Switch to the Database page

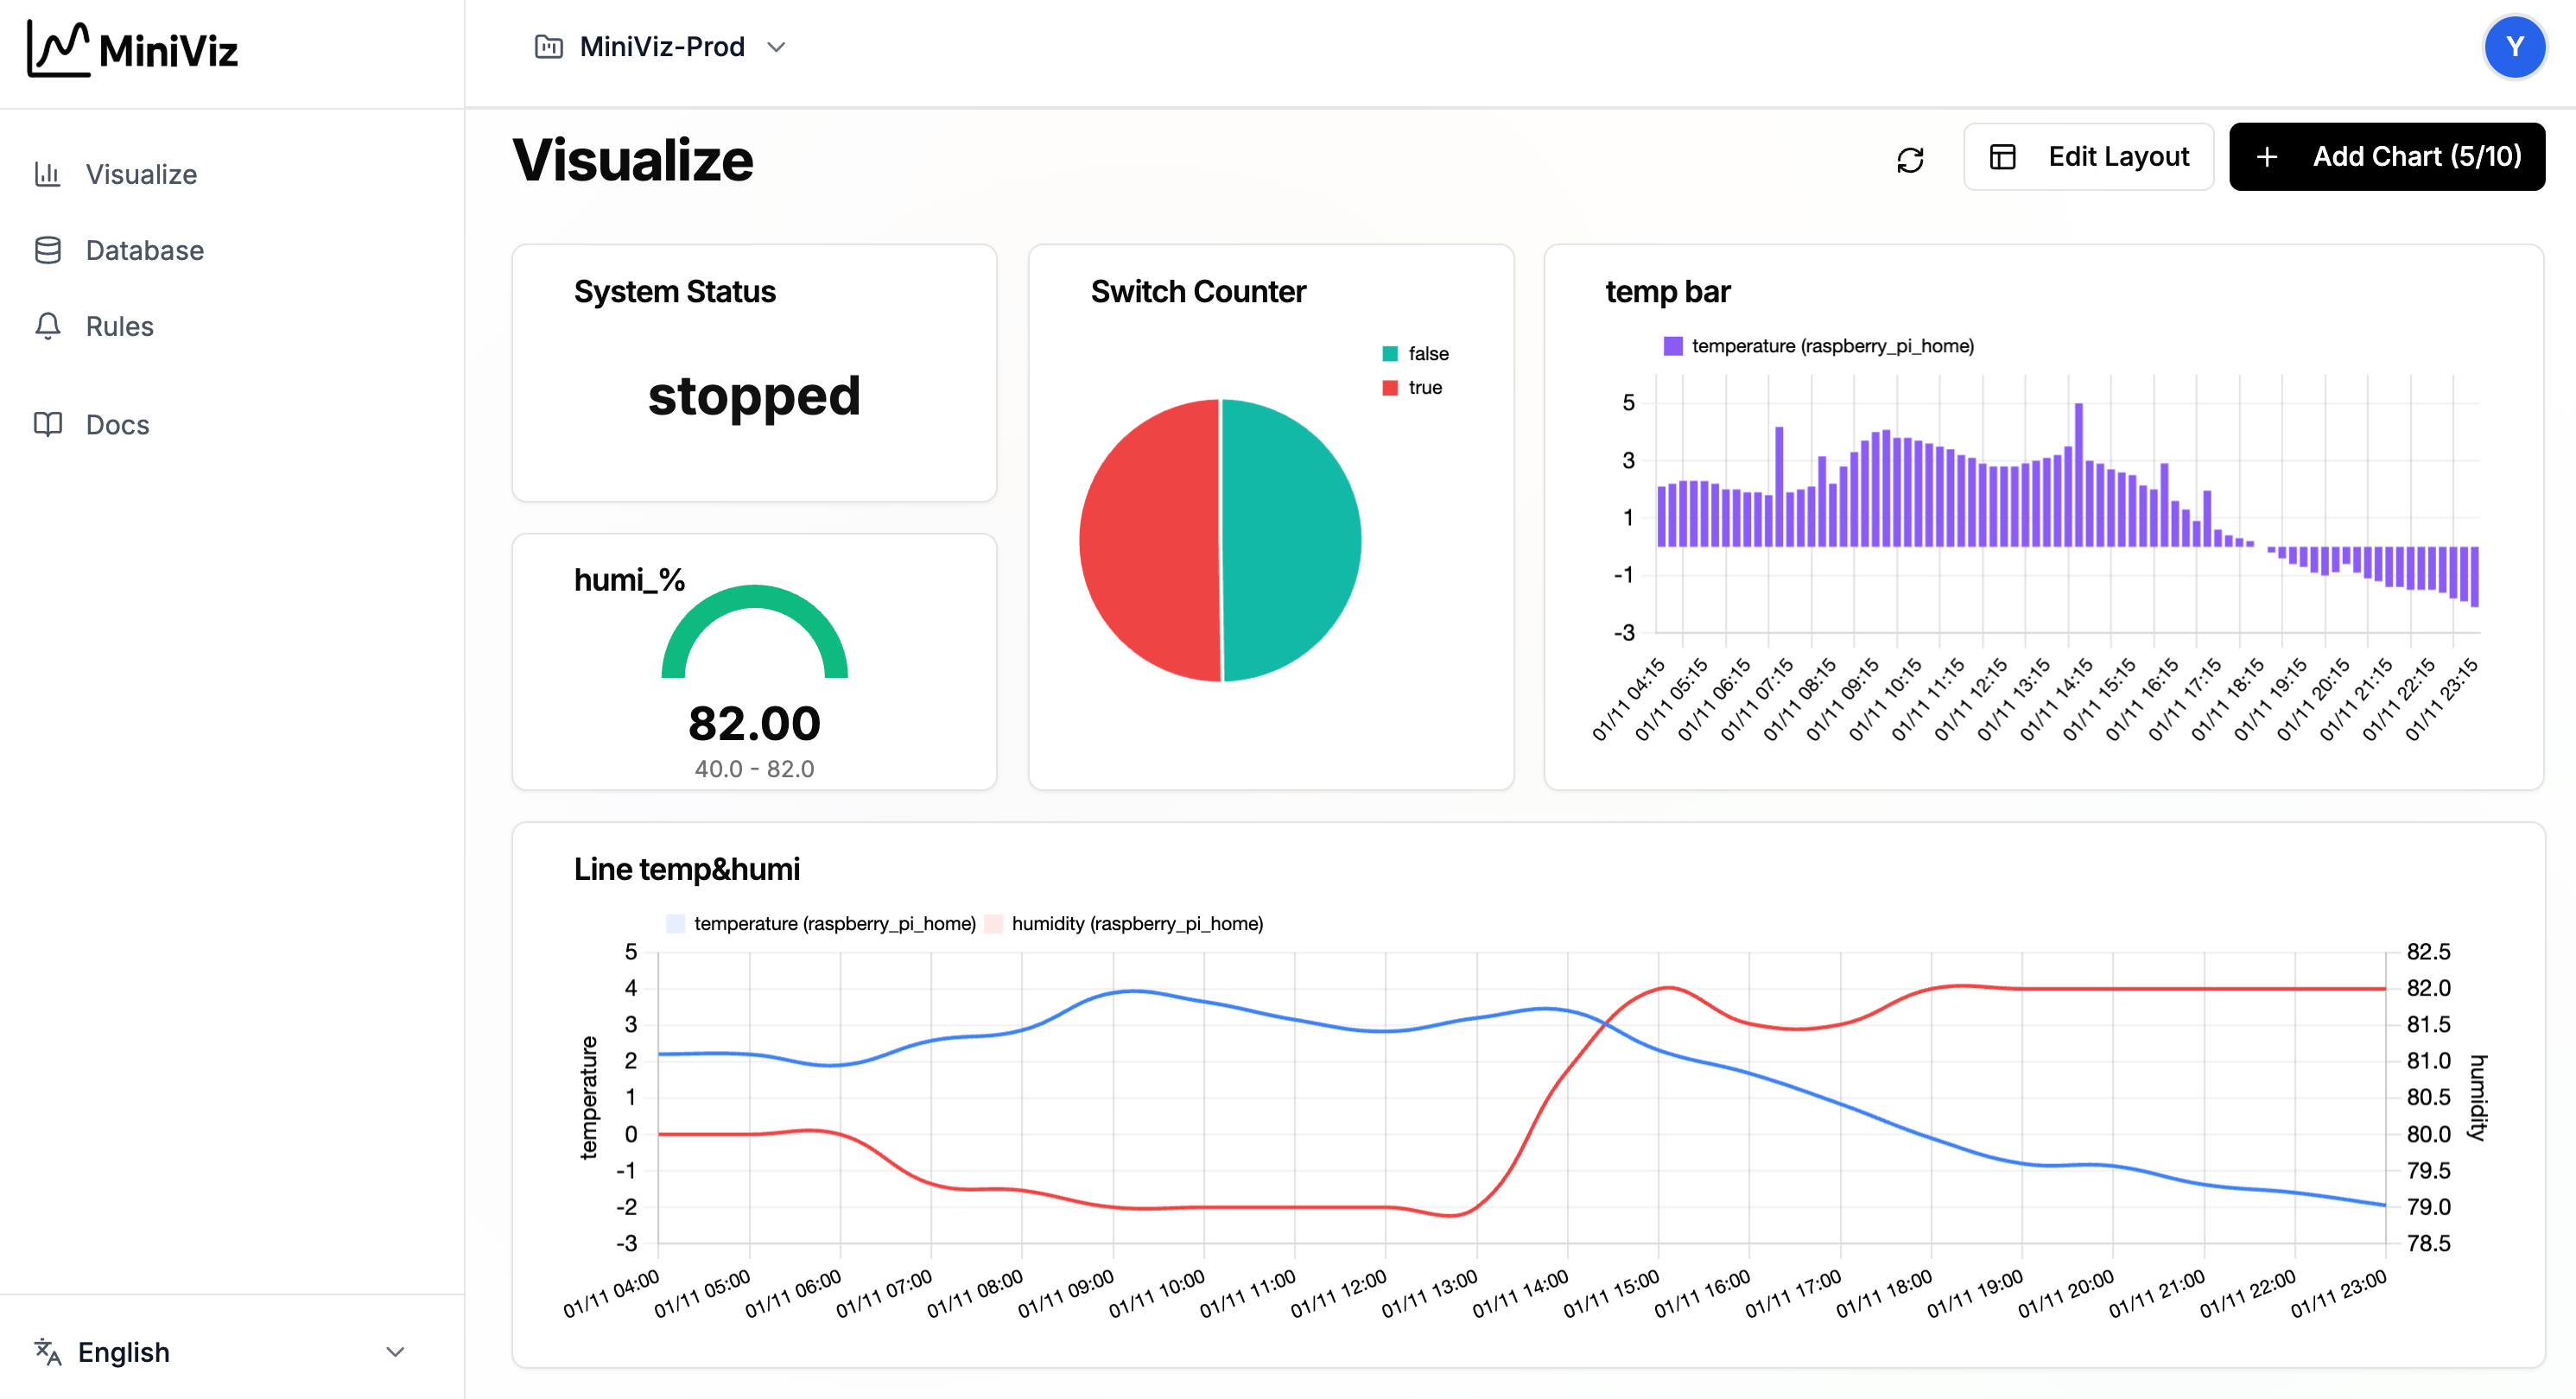[x=144, y=249]
